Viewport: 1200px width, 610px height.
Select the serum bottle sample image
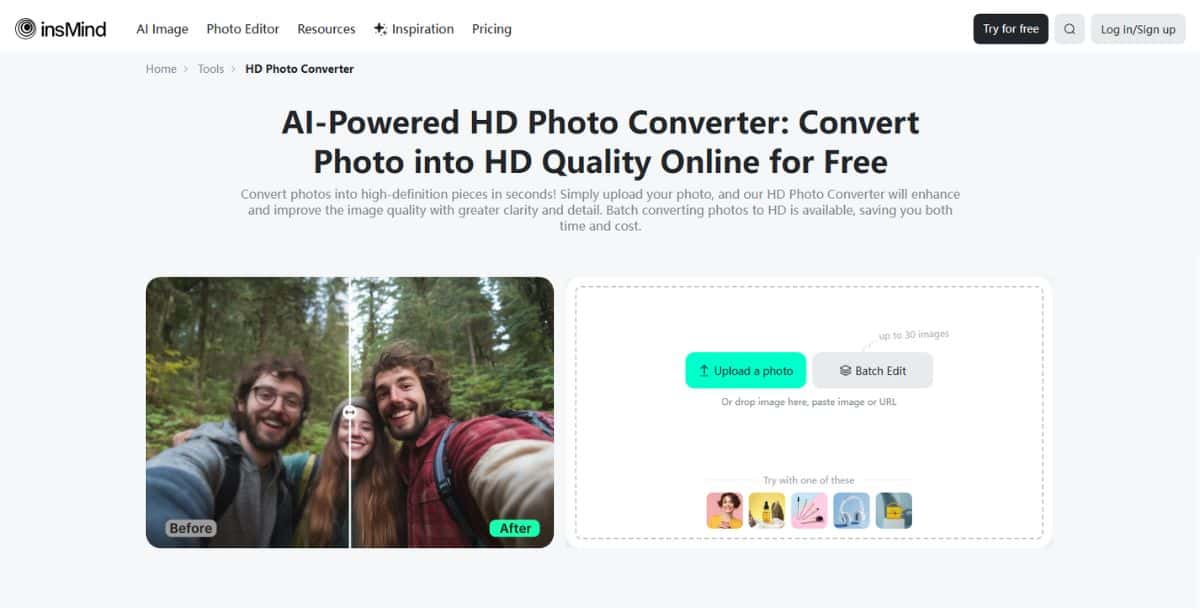point(767,510)
